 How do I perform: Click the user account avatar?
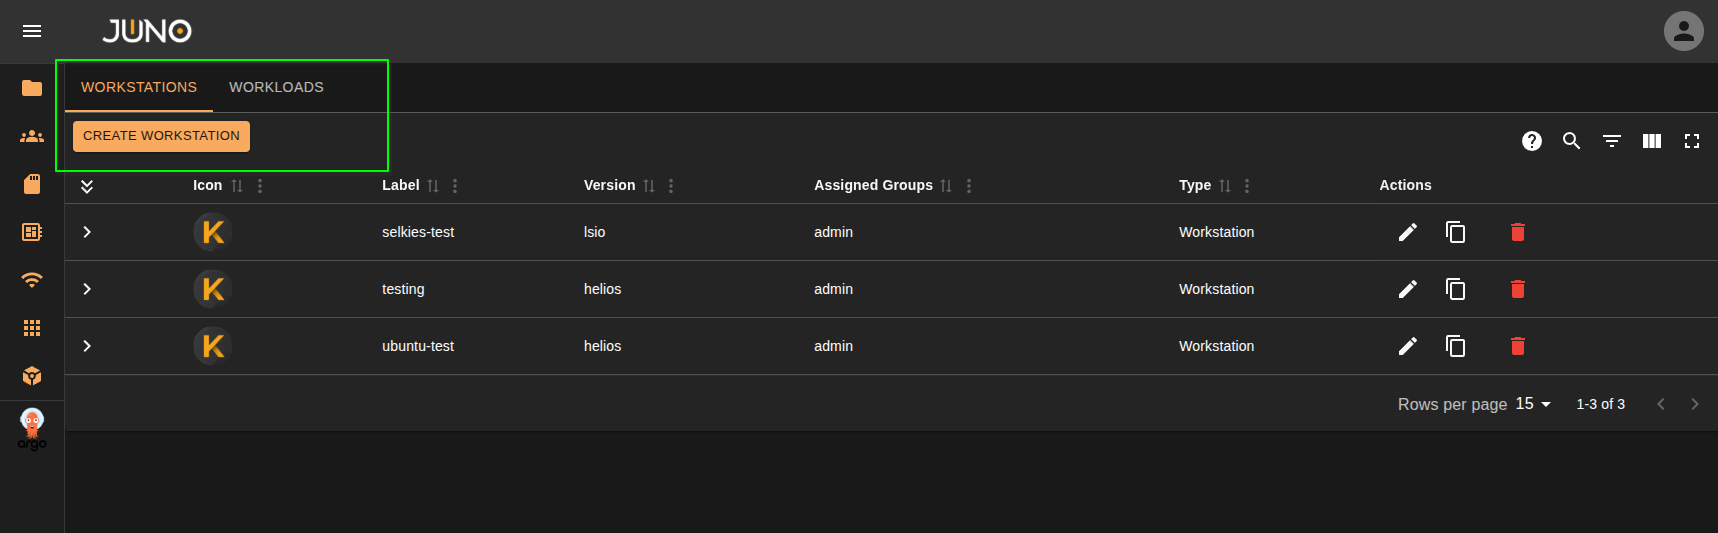point(1683,31)
